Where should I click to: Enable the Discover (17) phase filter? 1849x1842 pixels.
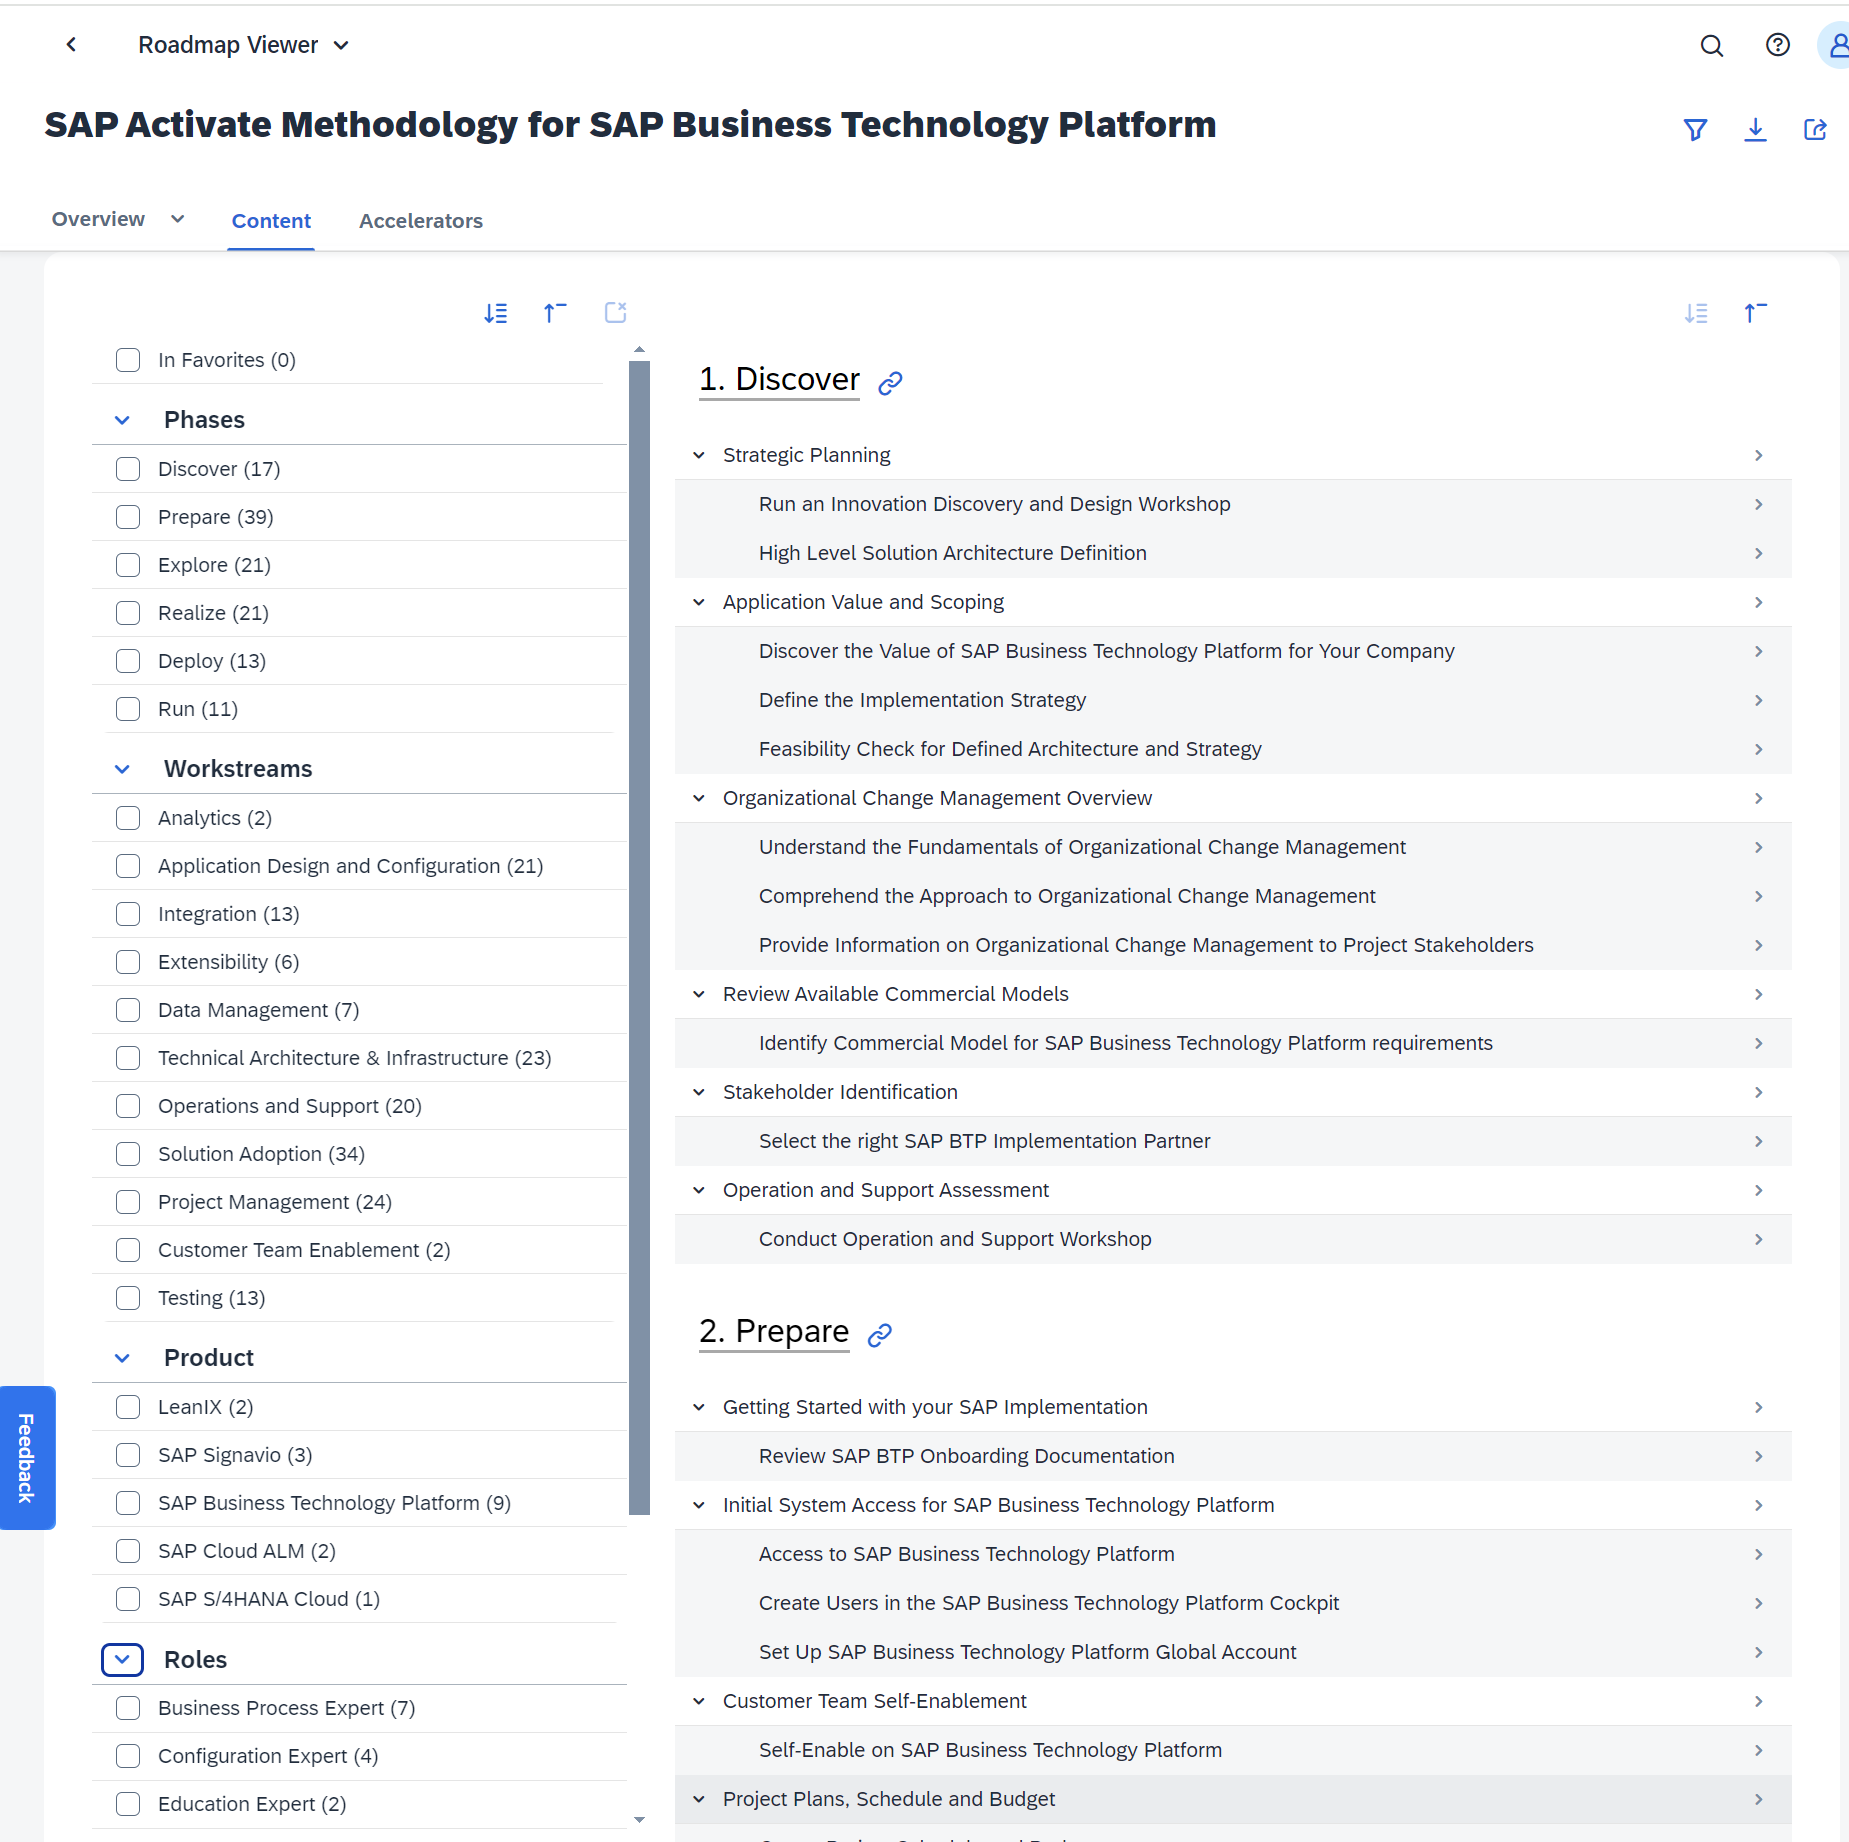[x=128, y=469]
